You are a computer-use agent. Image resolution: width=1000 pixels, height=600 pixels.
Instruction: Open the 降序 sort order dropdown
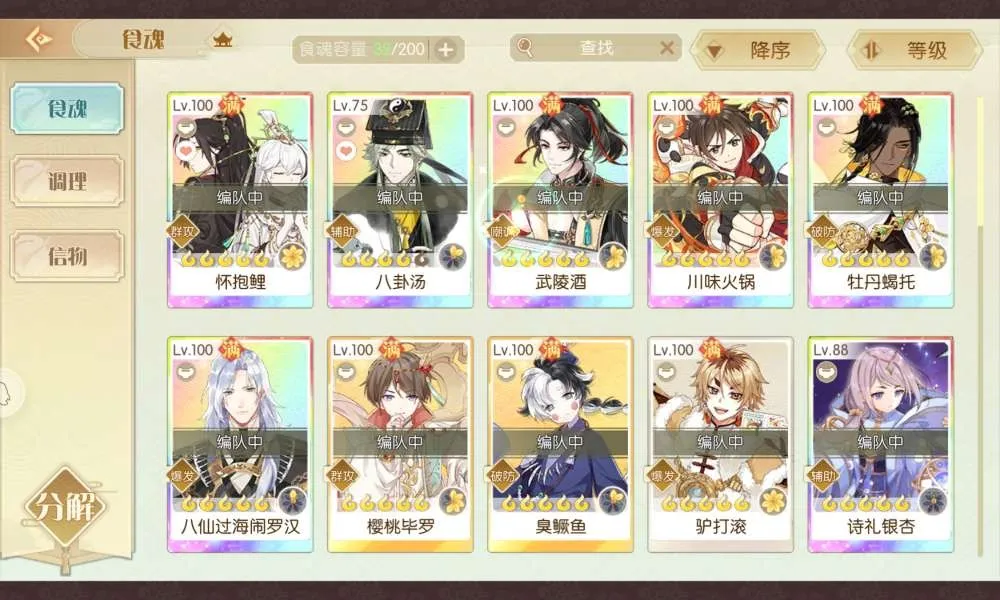[757, 50]
